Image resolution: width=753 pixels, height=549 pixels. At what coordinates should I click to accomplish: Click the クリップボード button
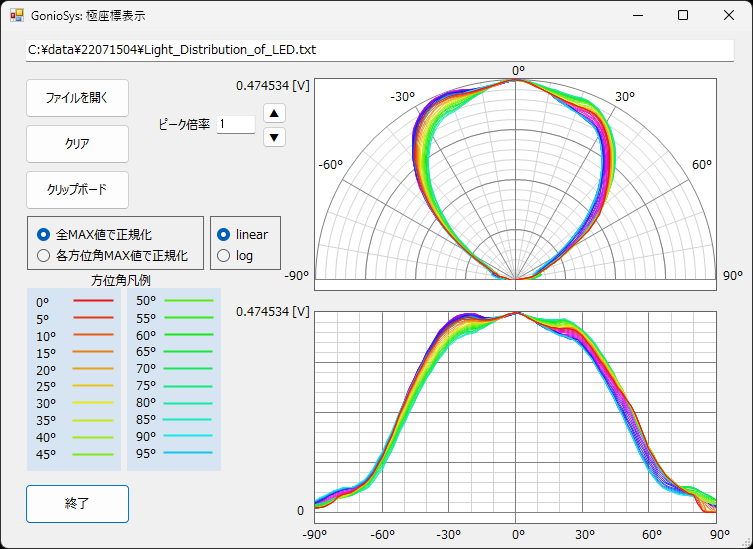77,190
